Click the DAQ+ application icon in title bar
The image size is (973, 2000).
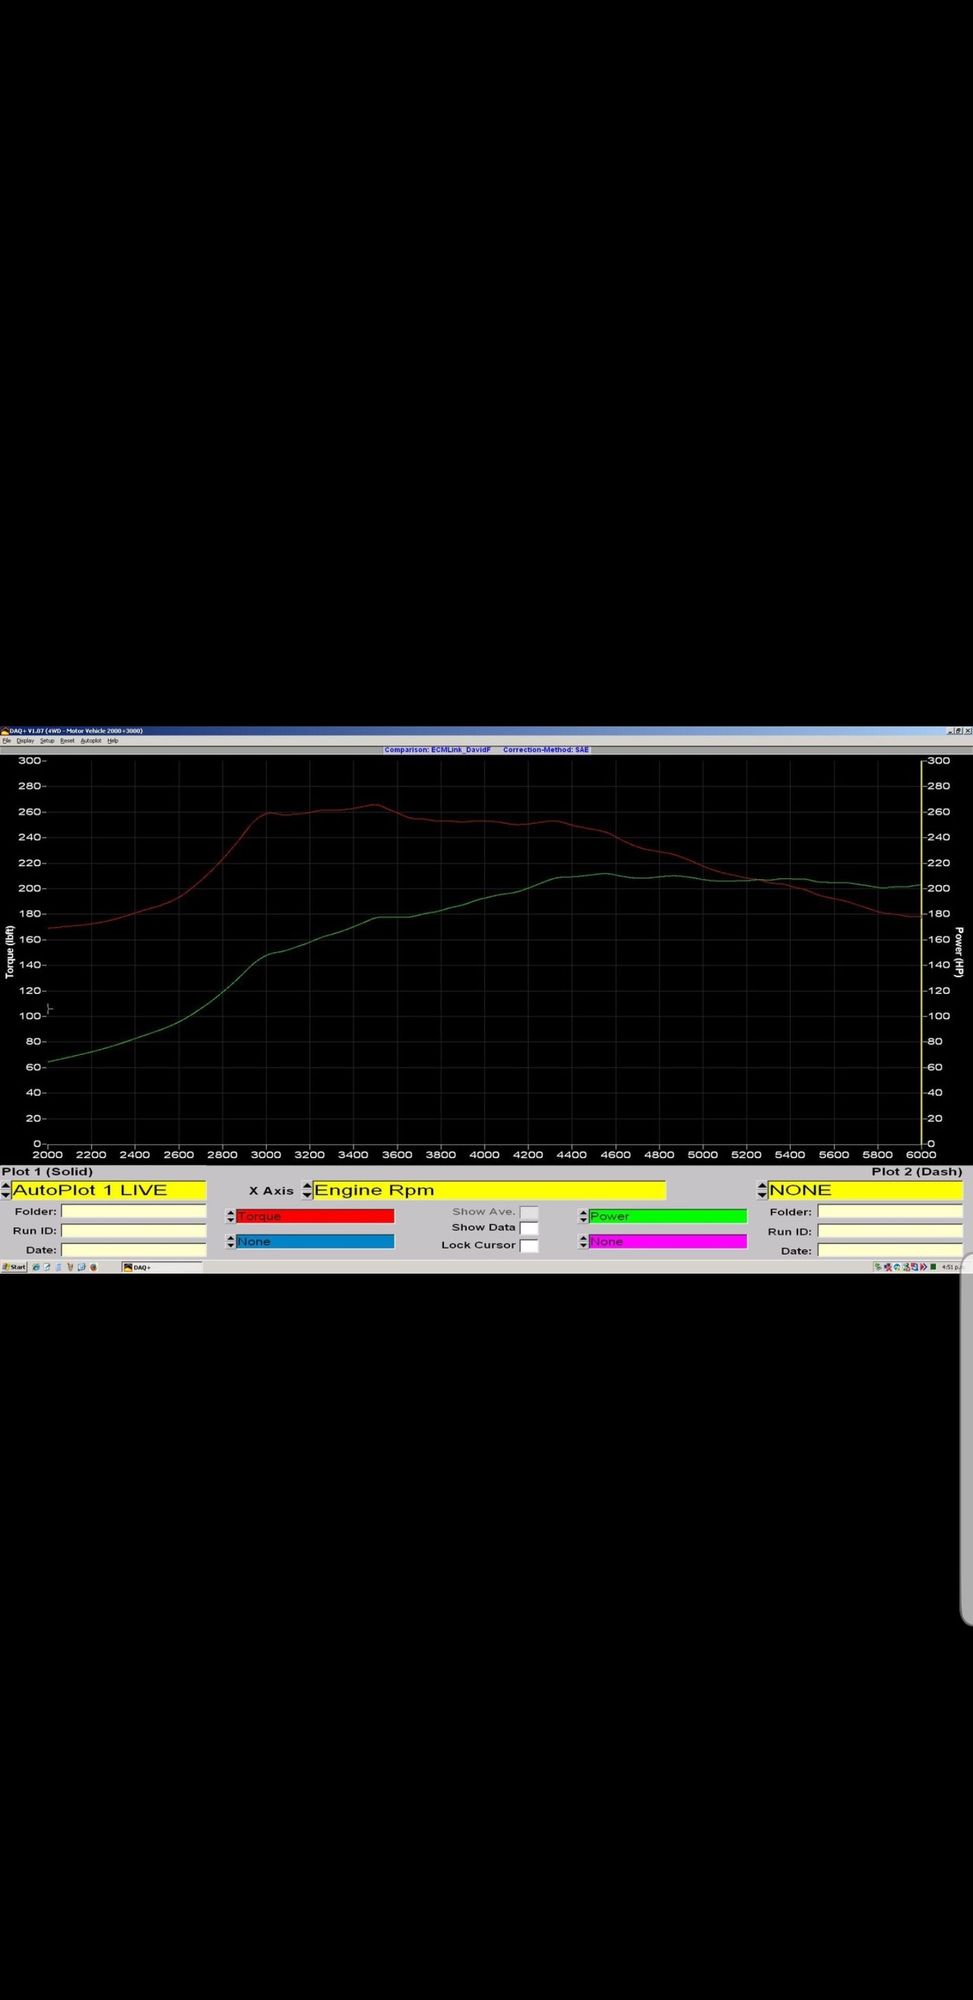click(x=5, y=731)
